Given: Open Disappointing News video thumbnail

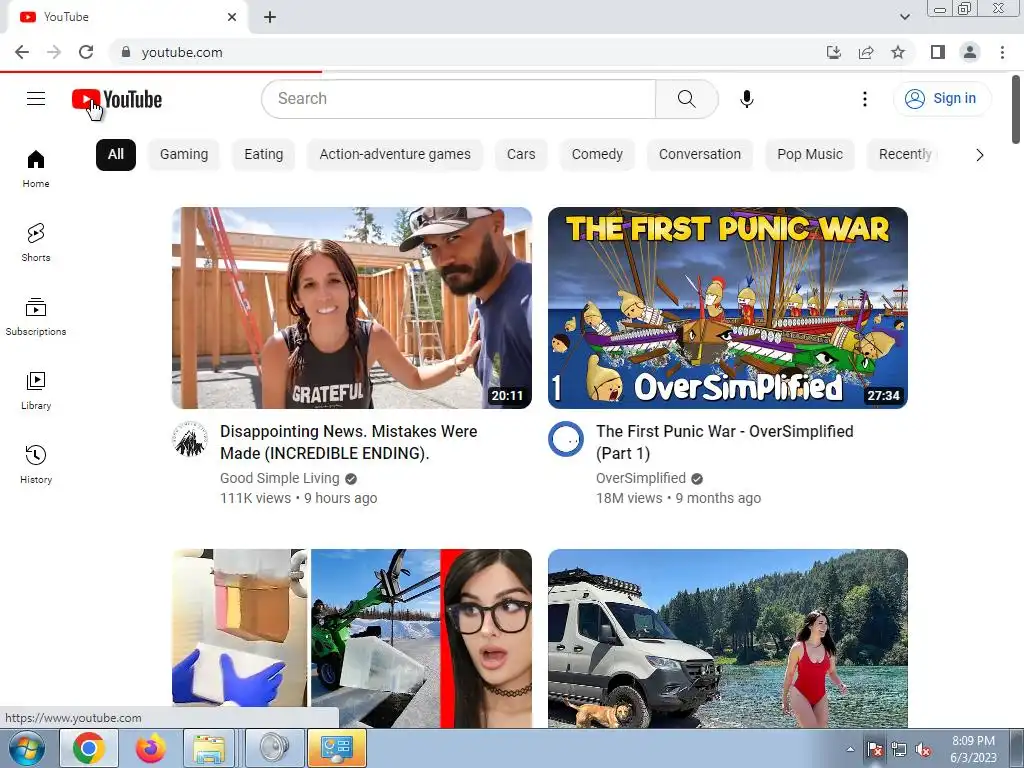Looking at the screenshot, I should pos(352,308).
